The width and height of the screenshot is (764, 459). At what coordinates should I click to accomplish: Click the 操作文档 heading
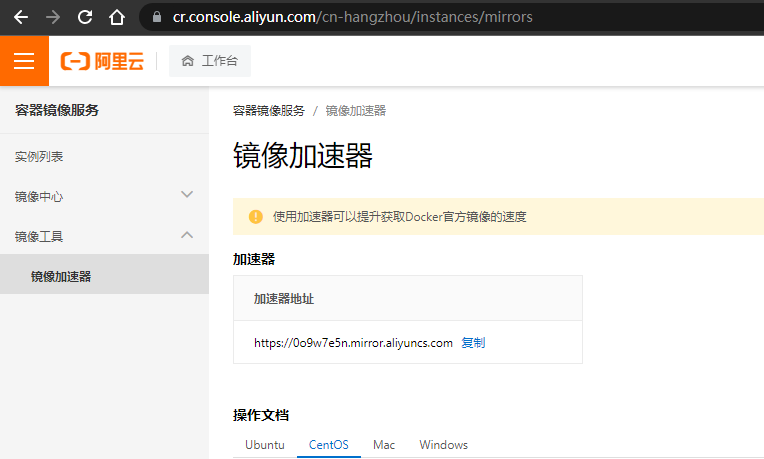point(261,415)
